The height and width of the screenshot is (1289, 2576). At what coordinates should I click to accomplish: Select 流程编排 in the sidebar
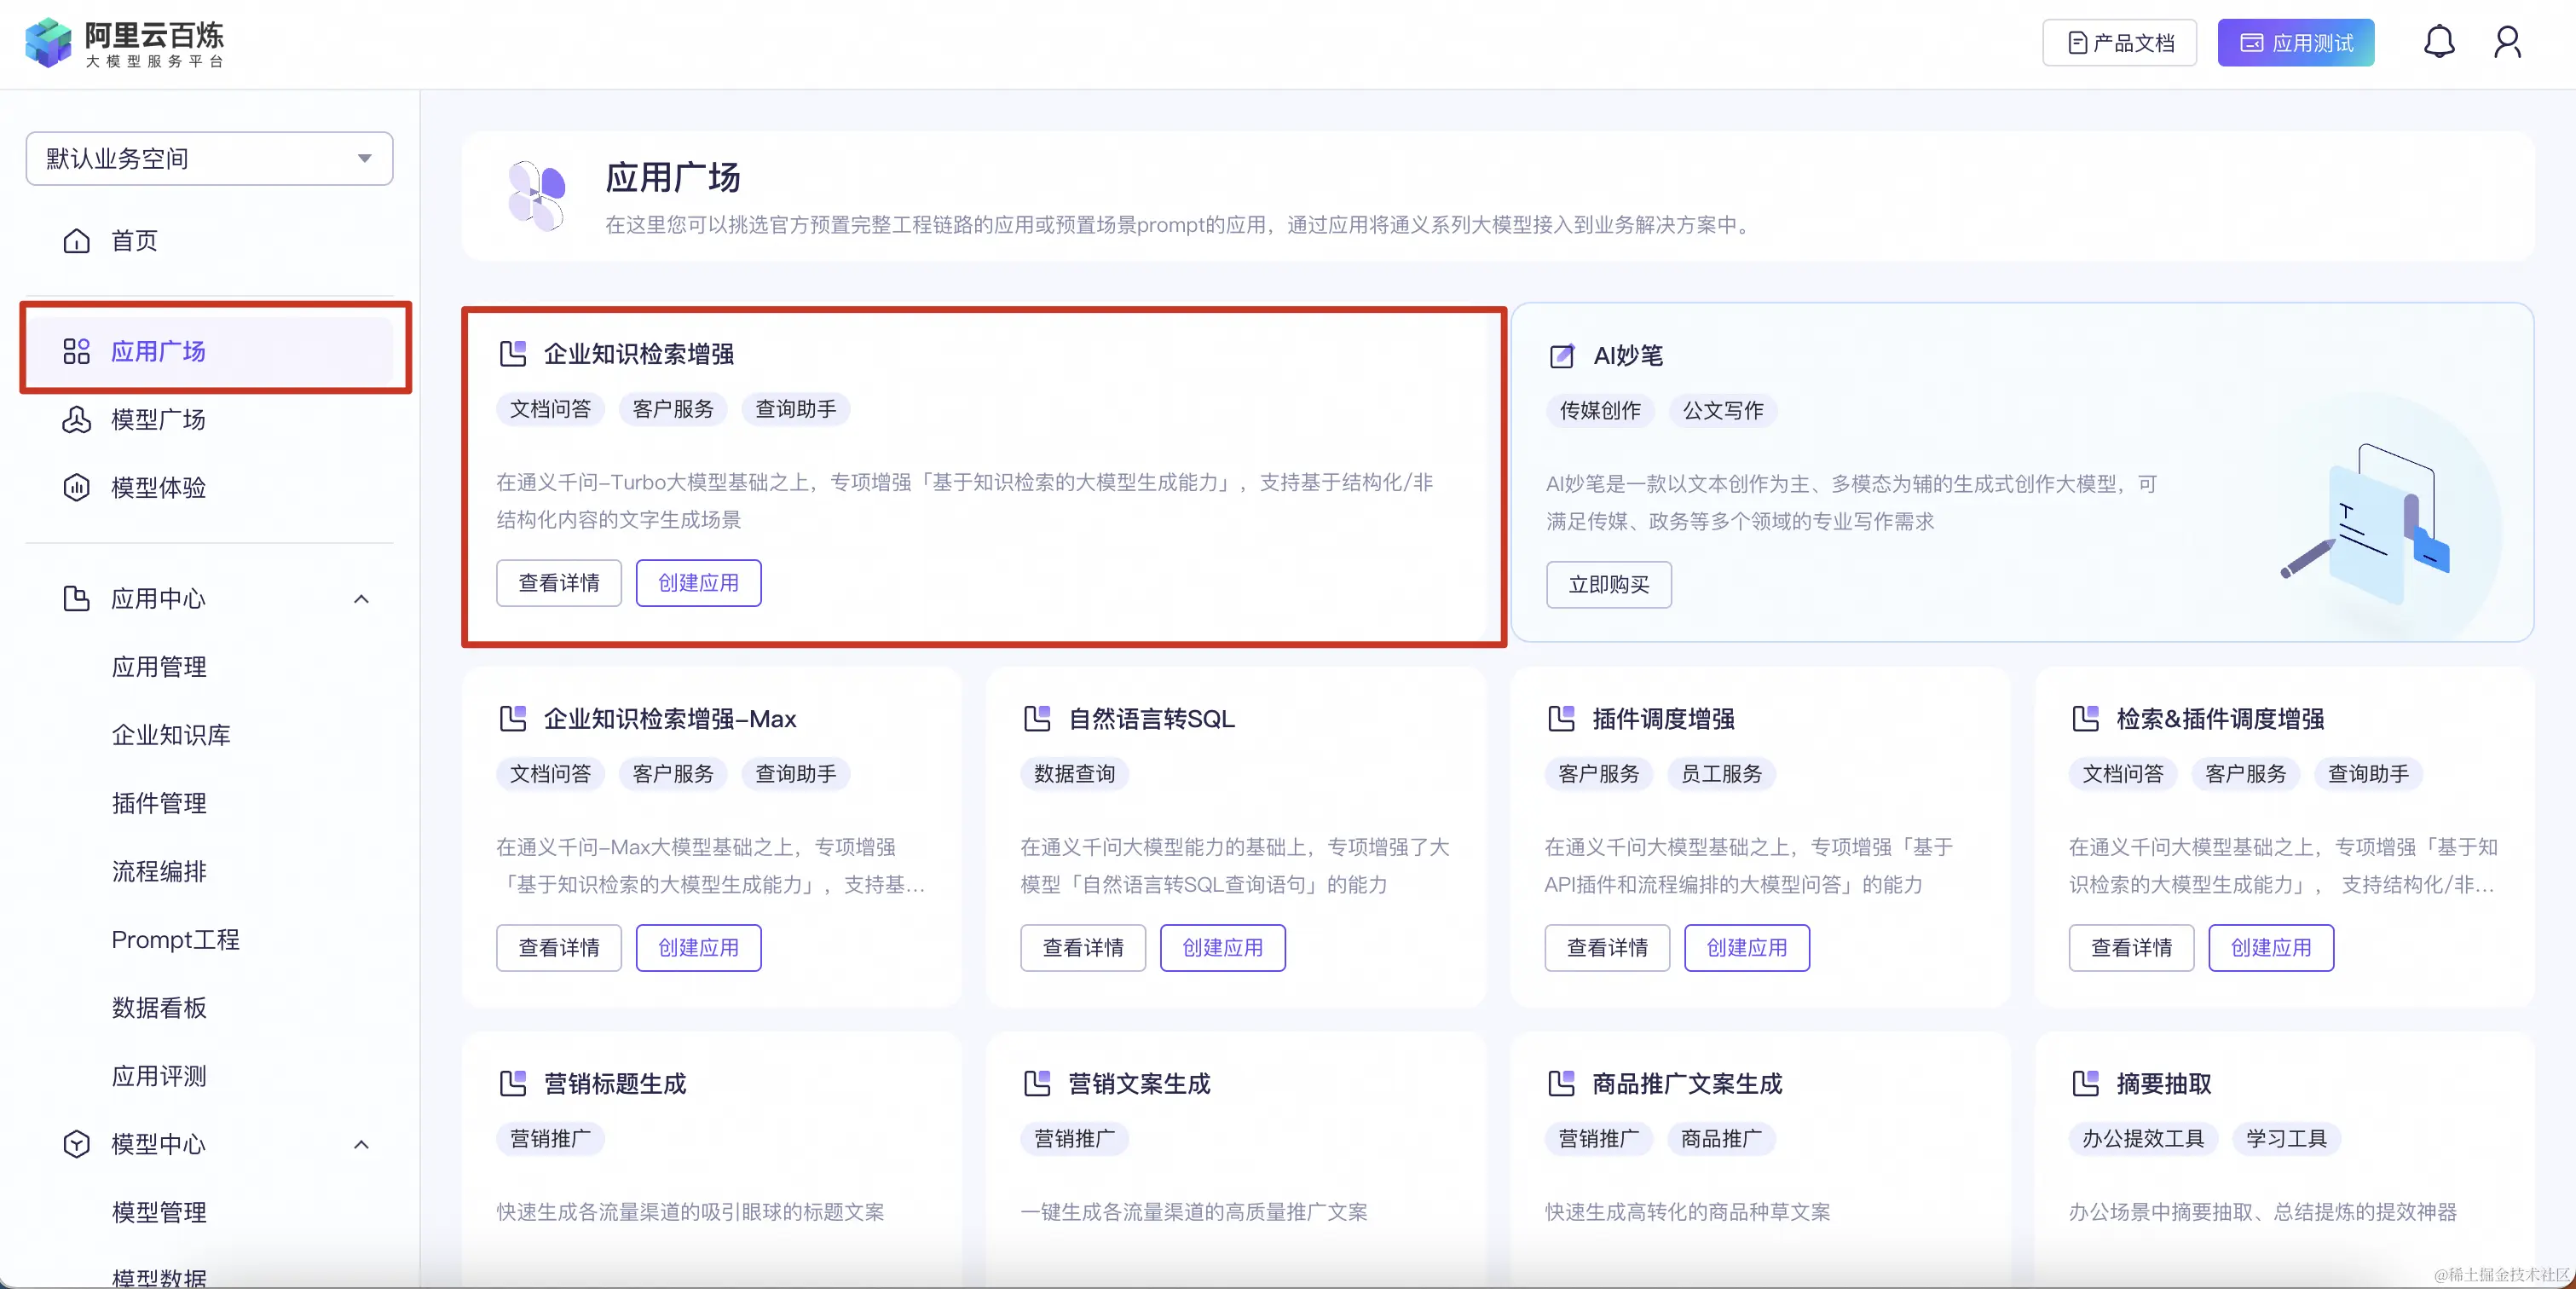159,871
